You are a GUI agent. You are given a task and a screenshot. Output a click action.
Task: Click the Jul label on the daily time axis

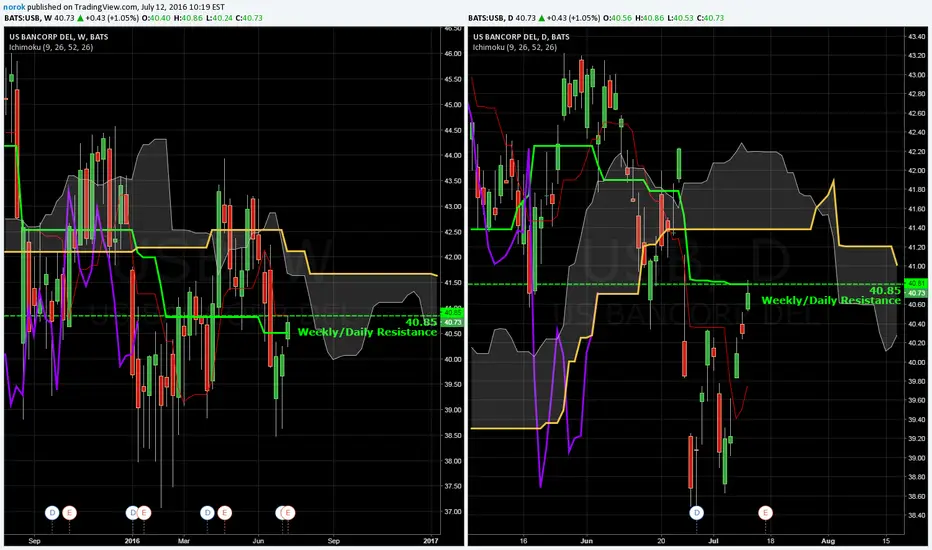[713, 540]
